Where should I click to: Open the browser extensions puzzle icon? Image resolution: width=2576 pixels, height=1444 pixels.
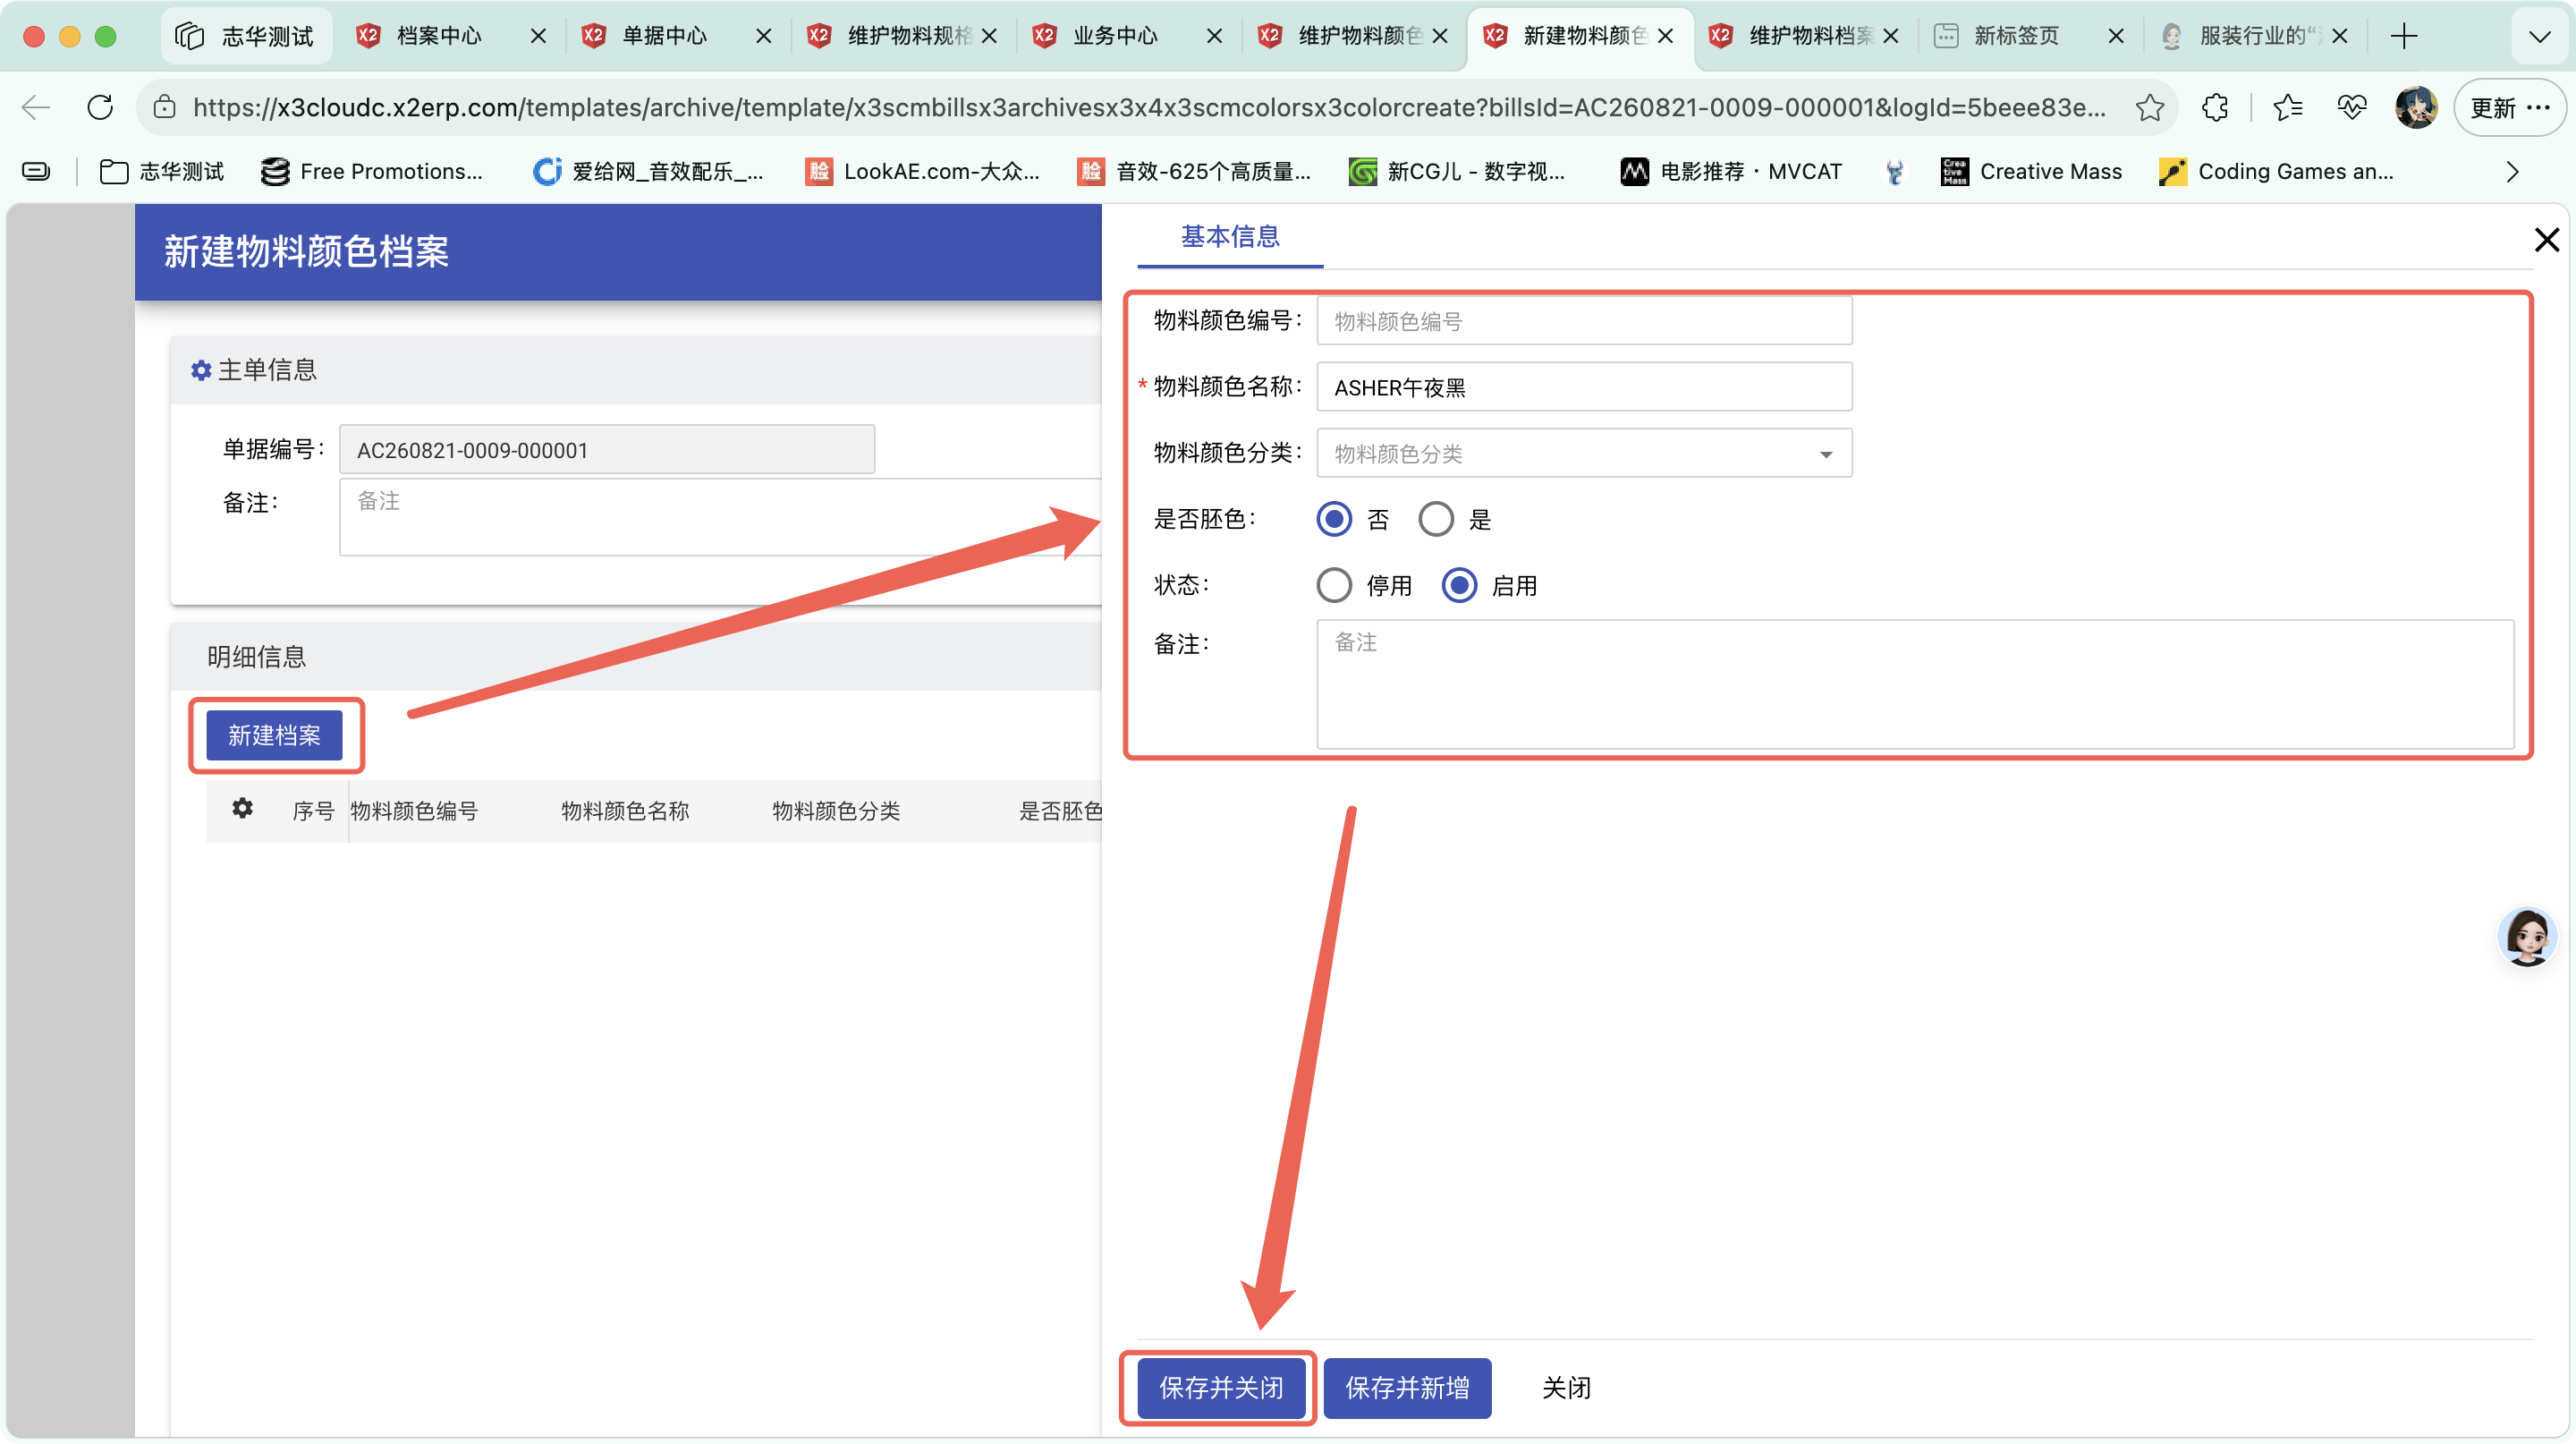2215,108
